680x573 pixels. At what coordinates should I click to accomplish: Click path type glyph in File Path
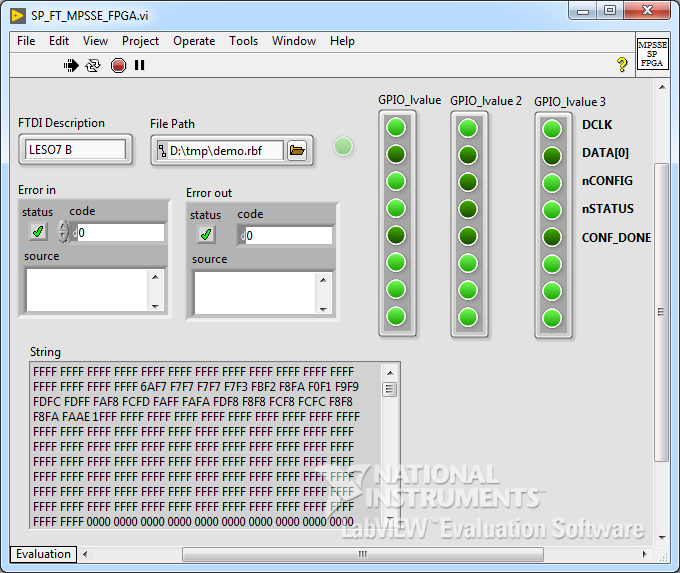pyautogui.click(x=162, y=151)
